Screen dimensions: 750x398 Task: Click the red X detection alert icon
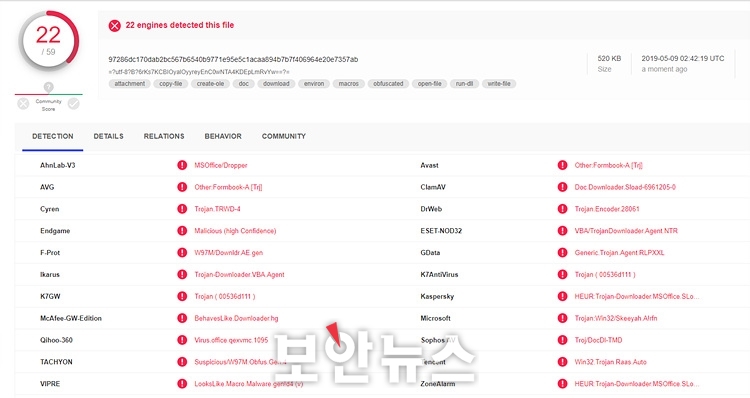point(114,25)
